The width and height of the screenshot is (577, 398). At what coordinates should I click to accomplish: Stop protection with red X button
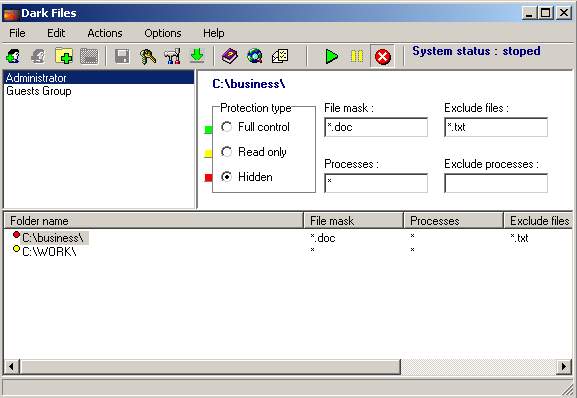383,57
